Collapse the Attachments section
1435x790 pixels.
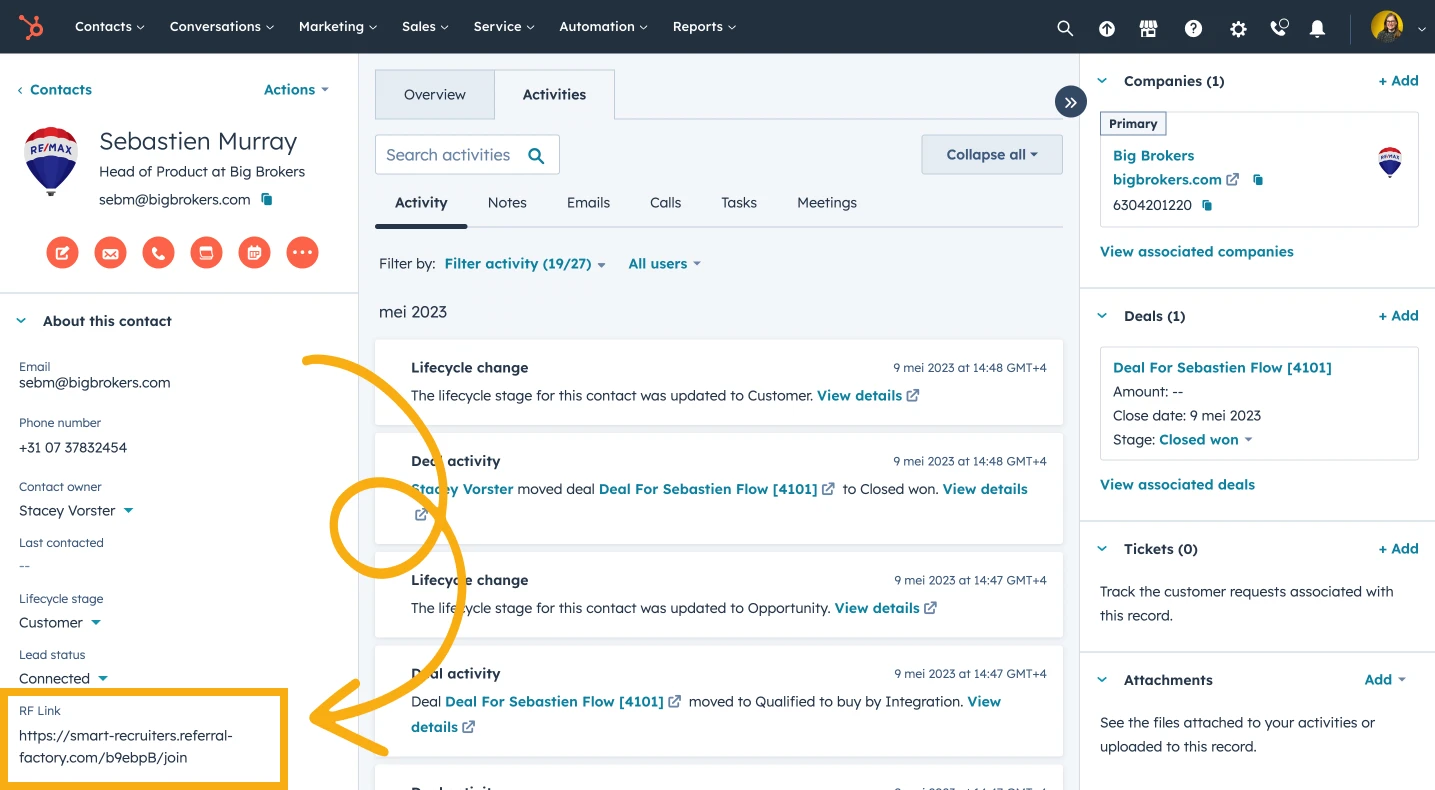pos(1103,680)
